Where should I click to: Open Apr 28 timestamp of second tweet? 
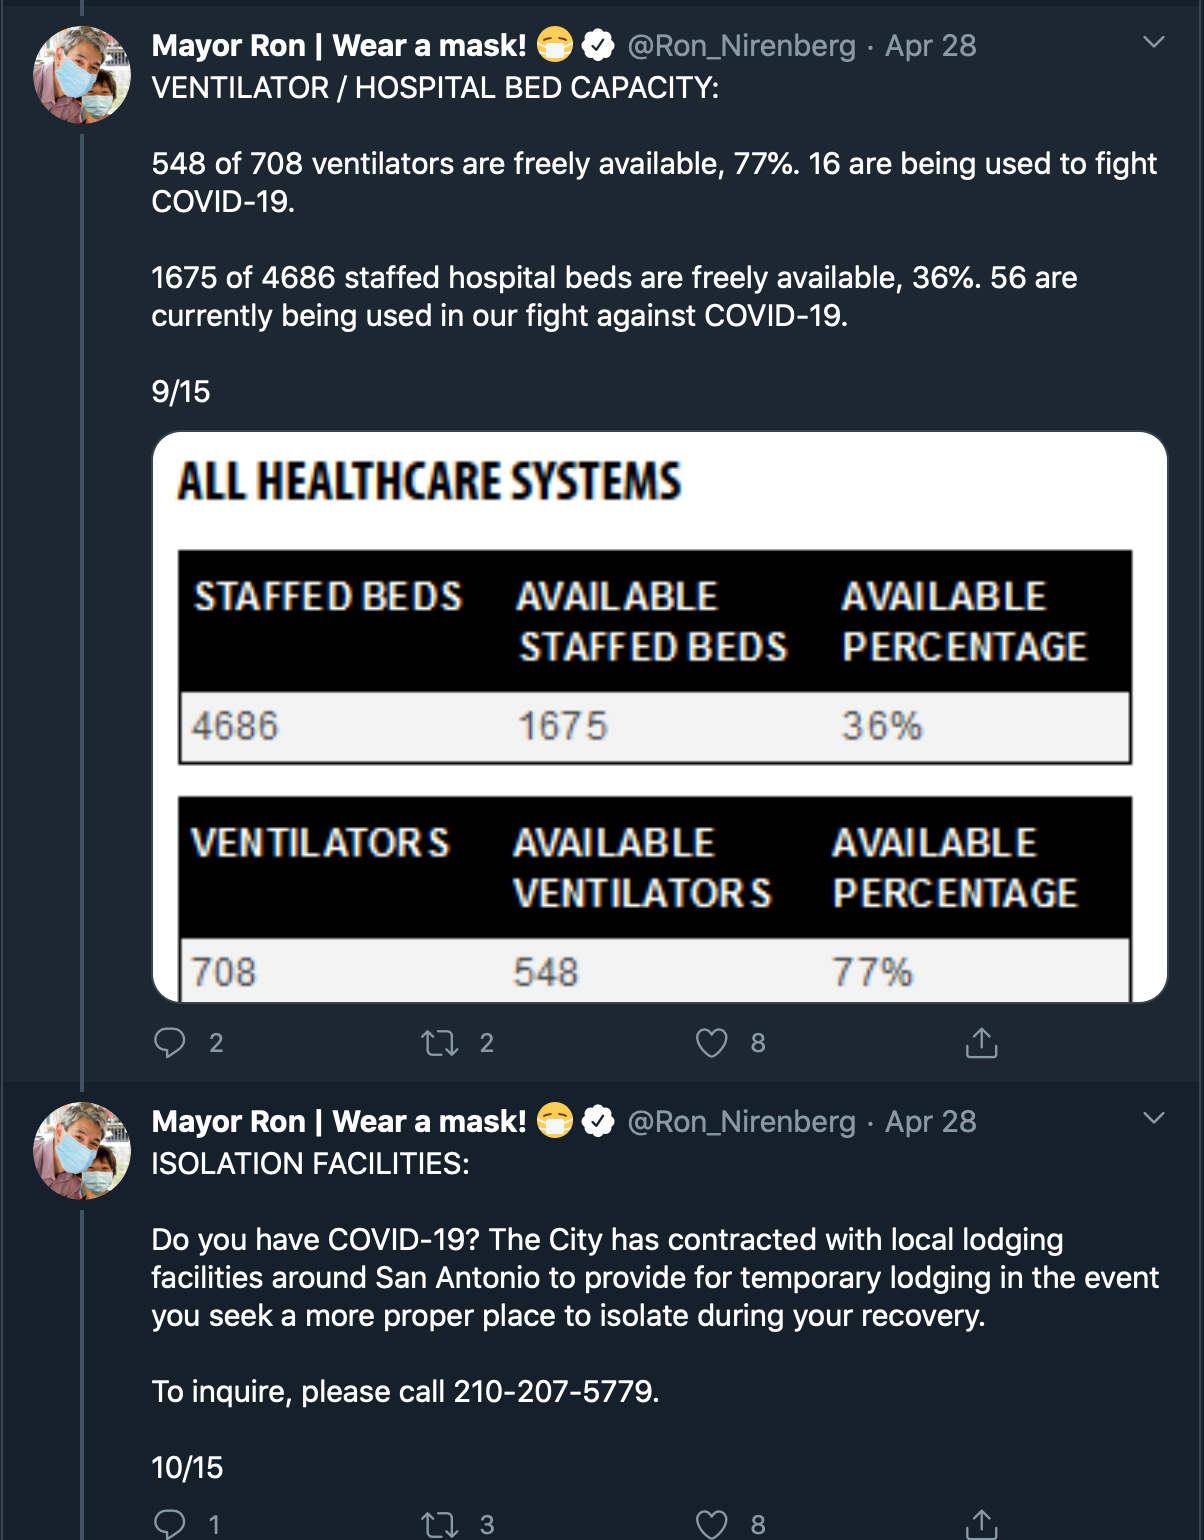930,1122
